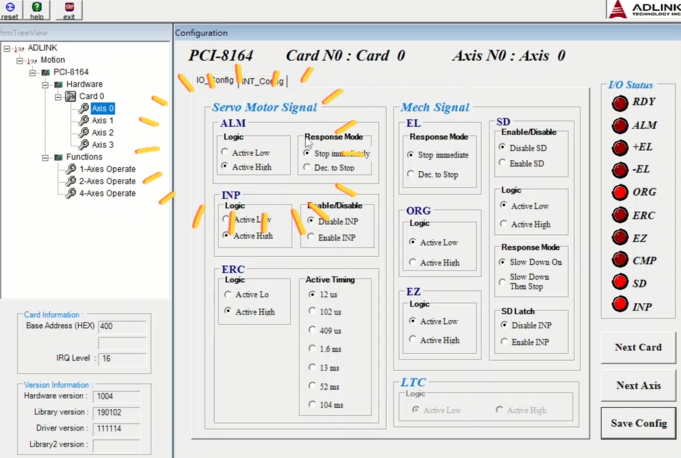Click the 2-Axes Operate wrench icon
This screenshot has height=458, width=681.
(x=71, y=181)
